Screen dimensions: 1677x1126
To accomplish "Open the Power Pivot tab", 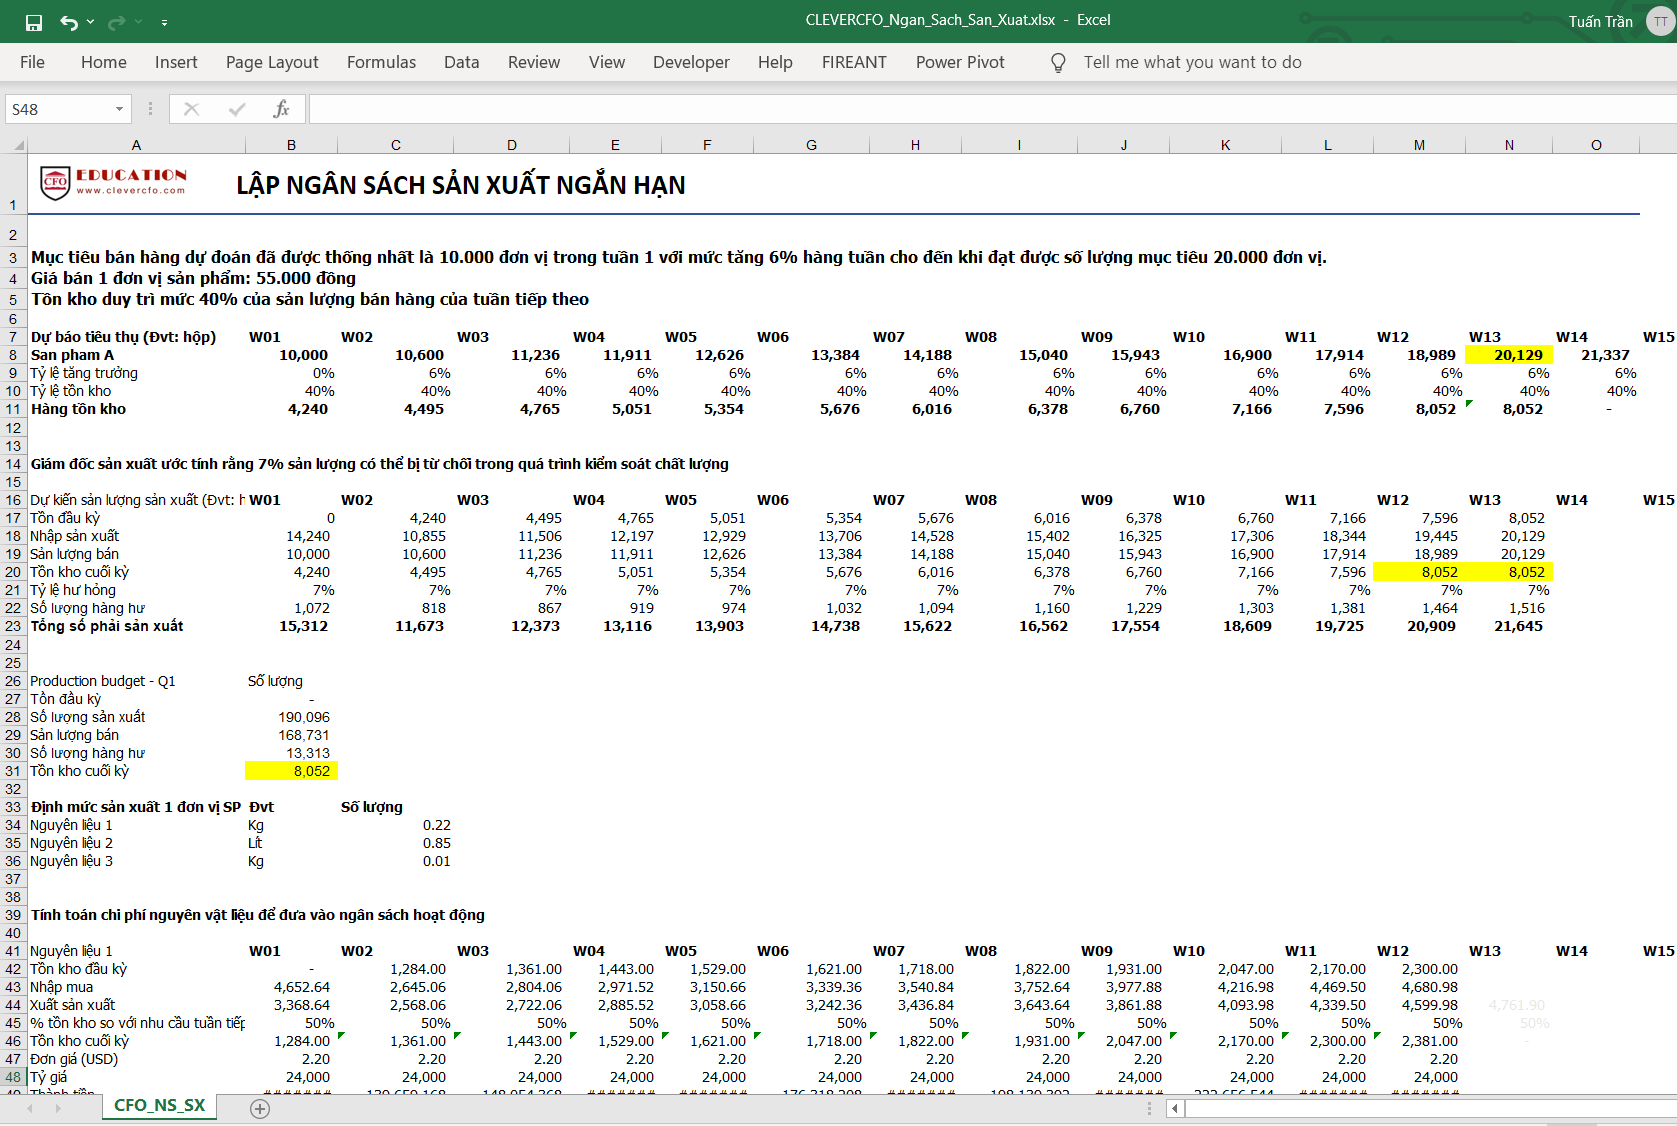I will point(960,62).
